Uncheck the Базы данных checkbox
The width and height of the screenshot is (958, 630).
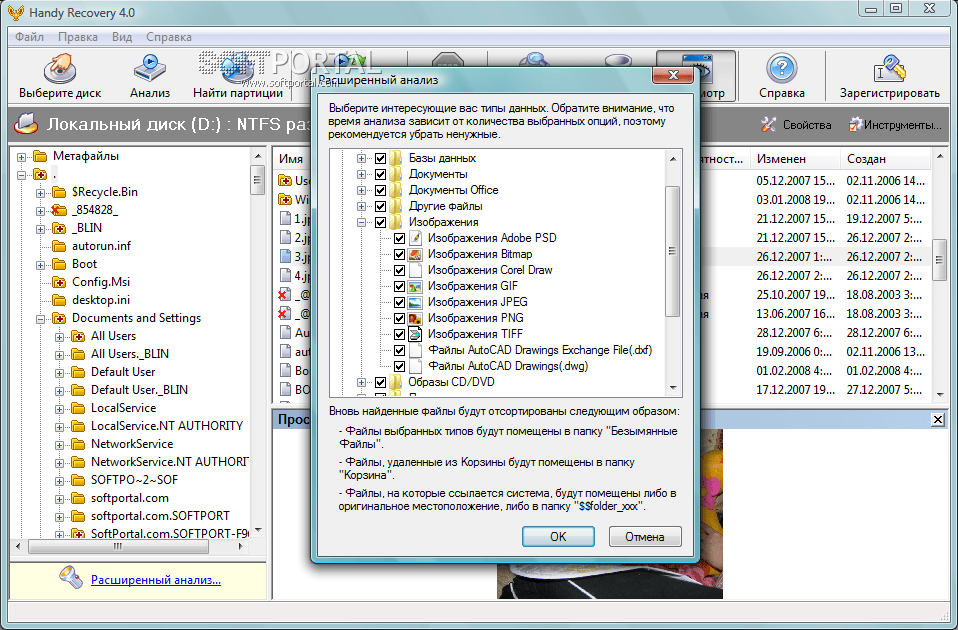click(380, 158)
